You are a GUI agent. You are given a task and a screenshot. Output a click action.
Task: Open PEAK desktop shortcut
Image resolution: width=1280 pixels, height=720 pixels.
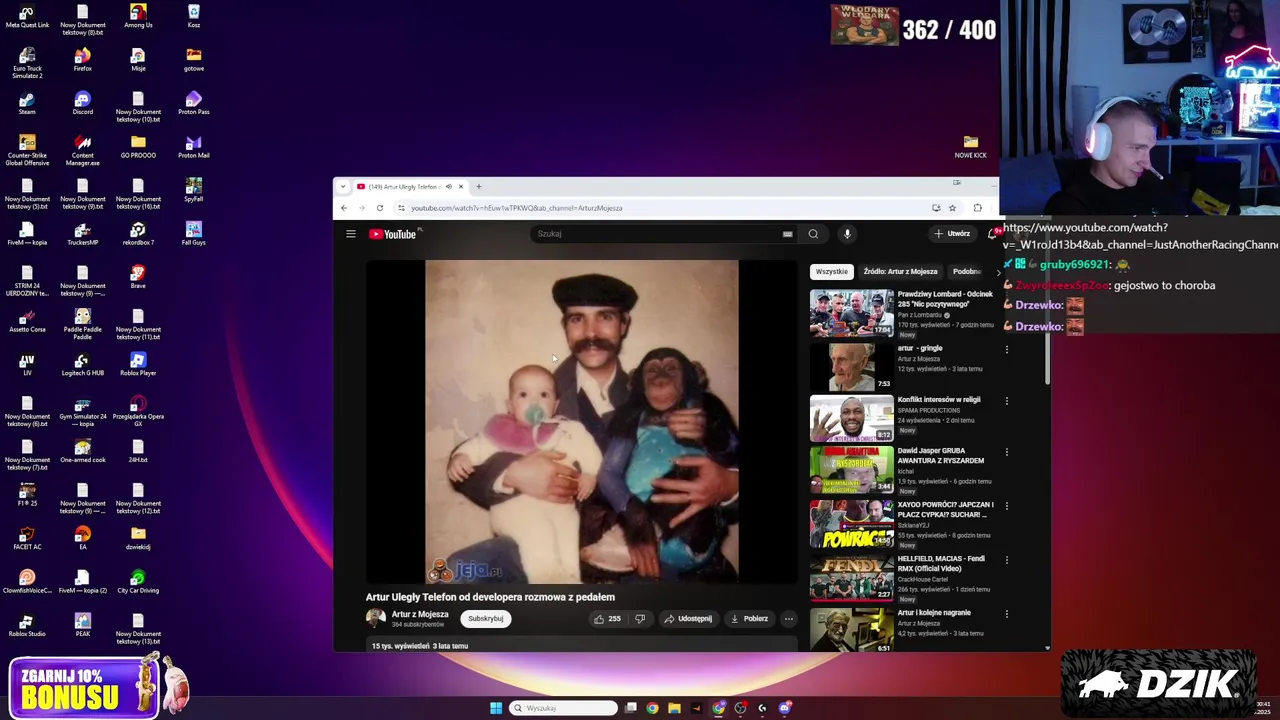tap(83, 625)
